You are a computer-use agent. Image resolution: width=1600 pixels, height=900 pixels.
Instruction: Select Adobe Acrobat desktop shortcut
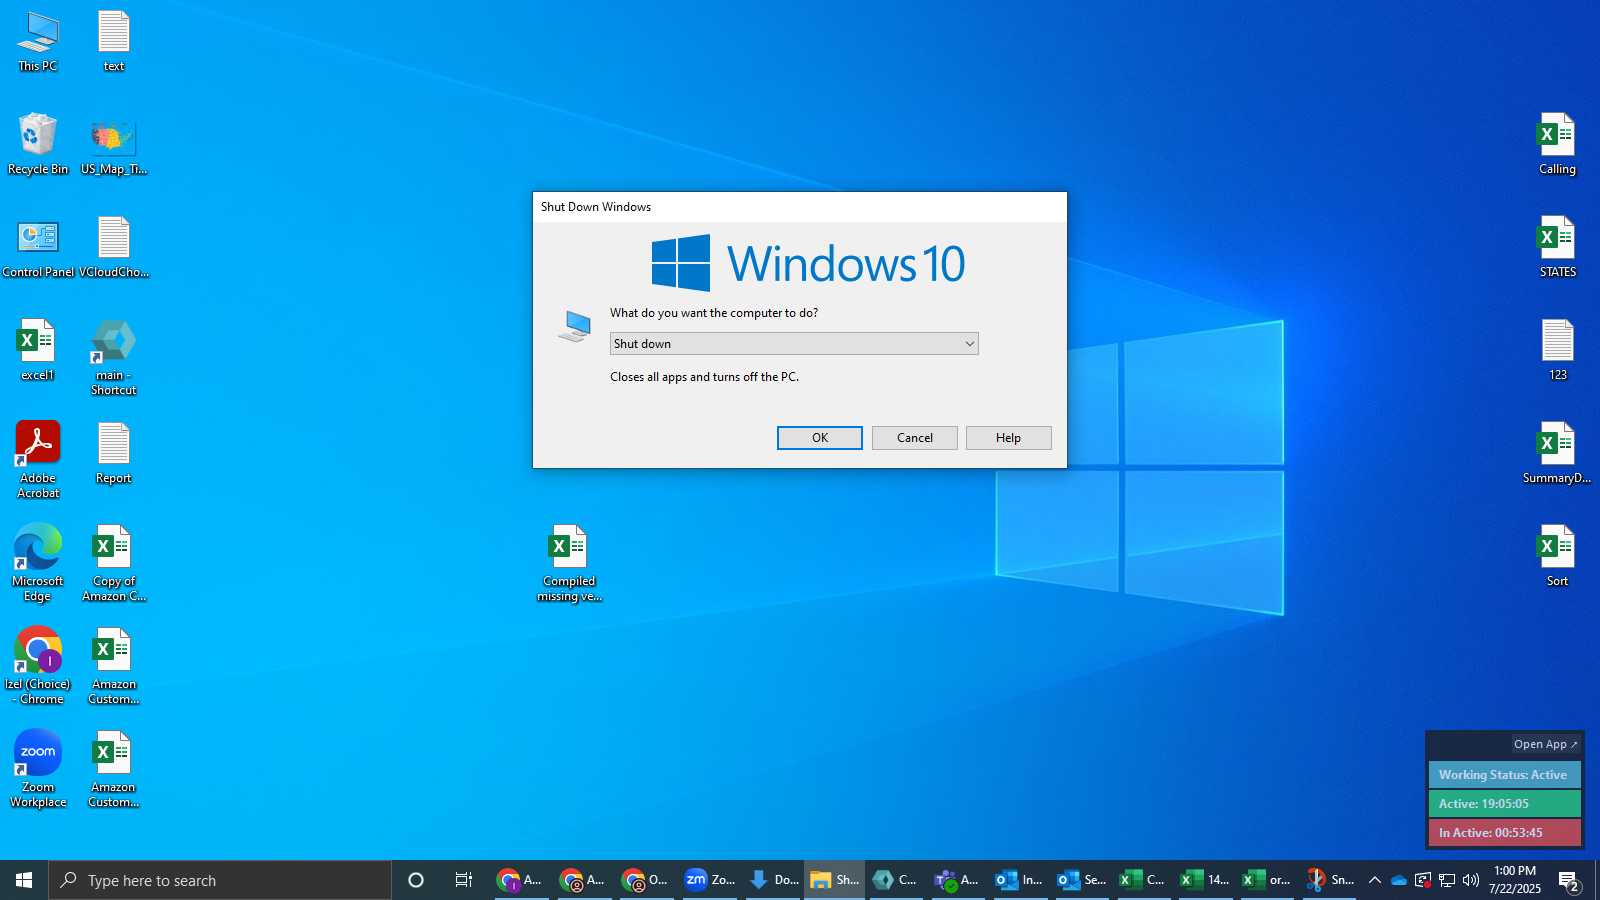38,460
